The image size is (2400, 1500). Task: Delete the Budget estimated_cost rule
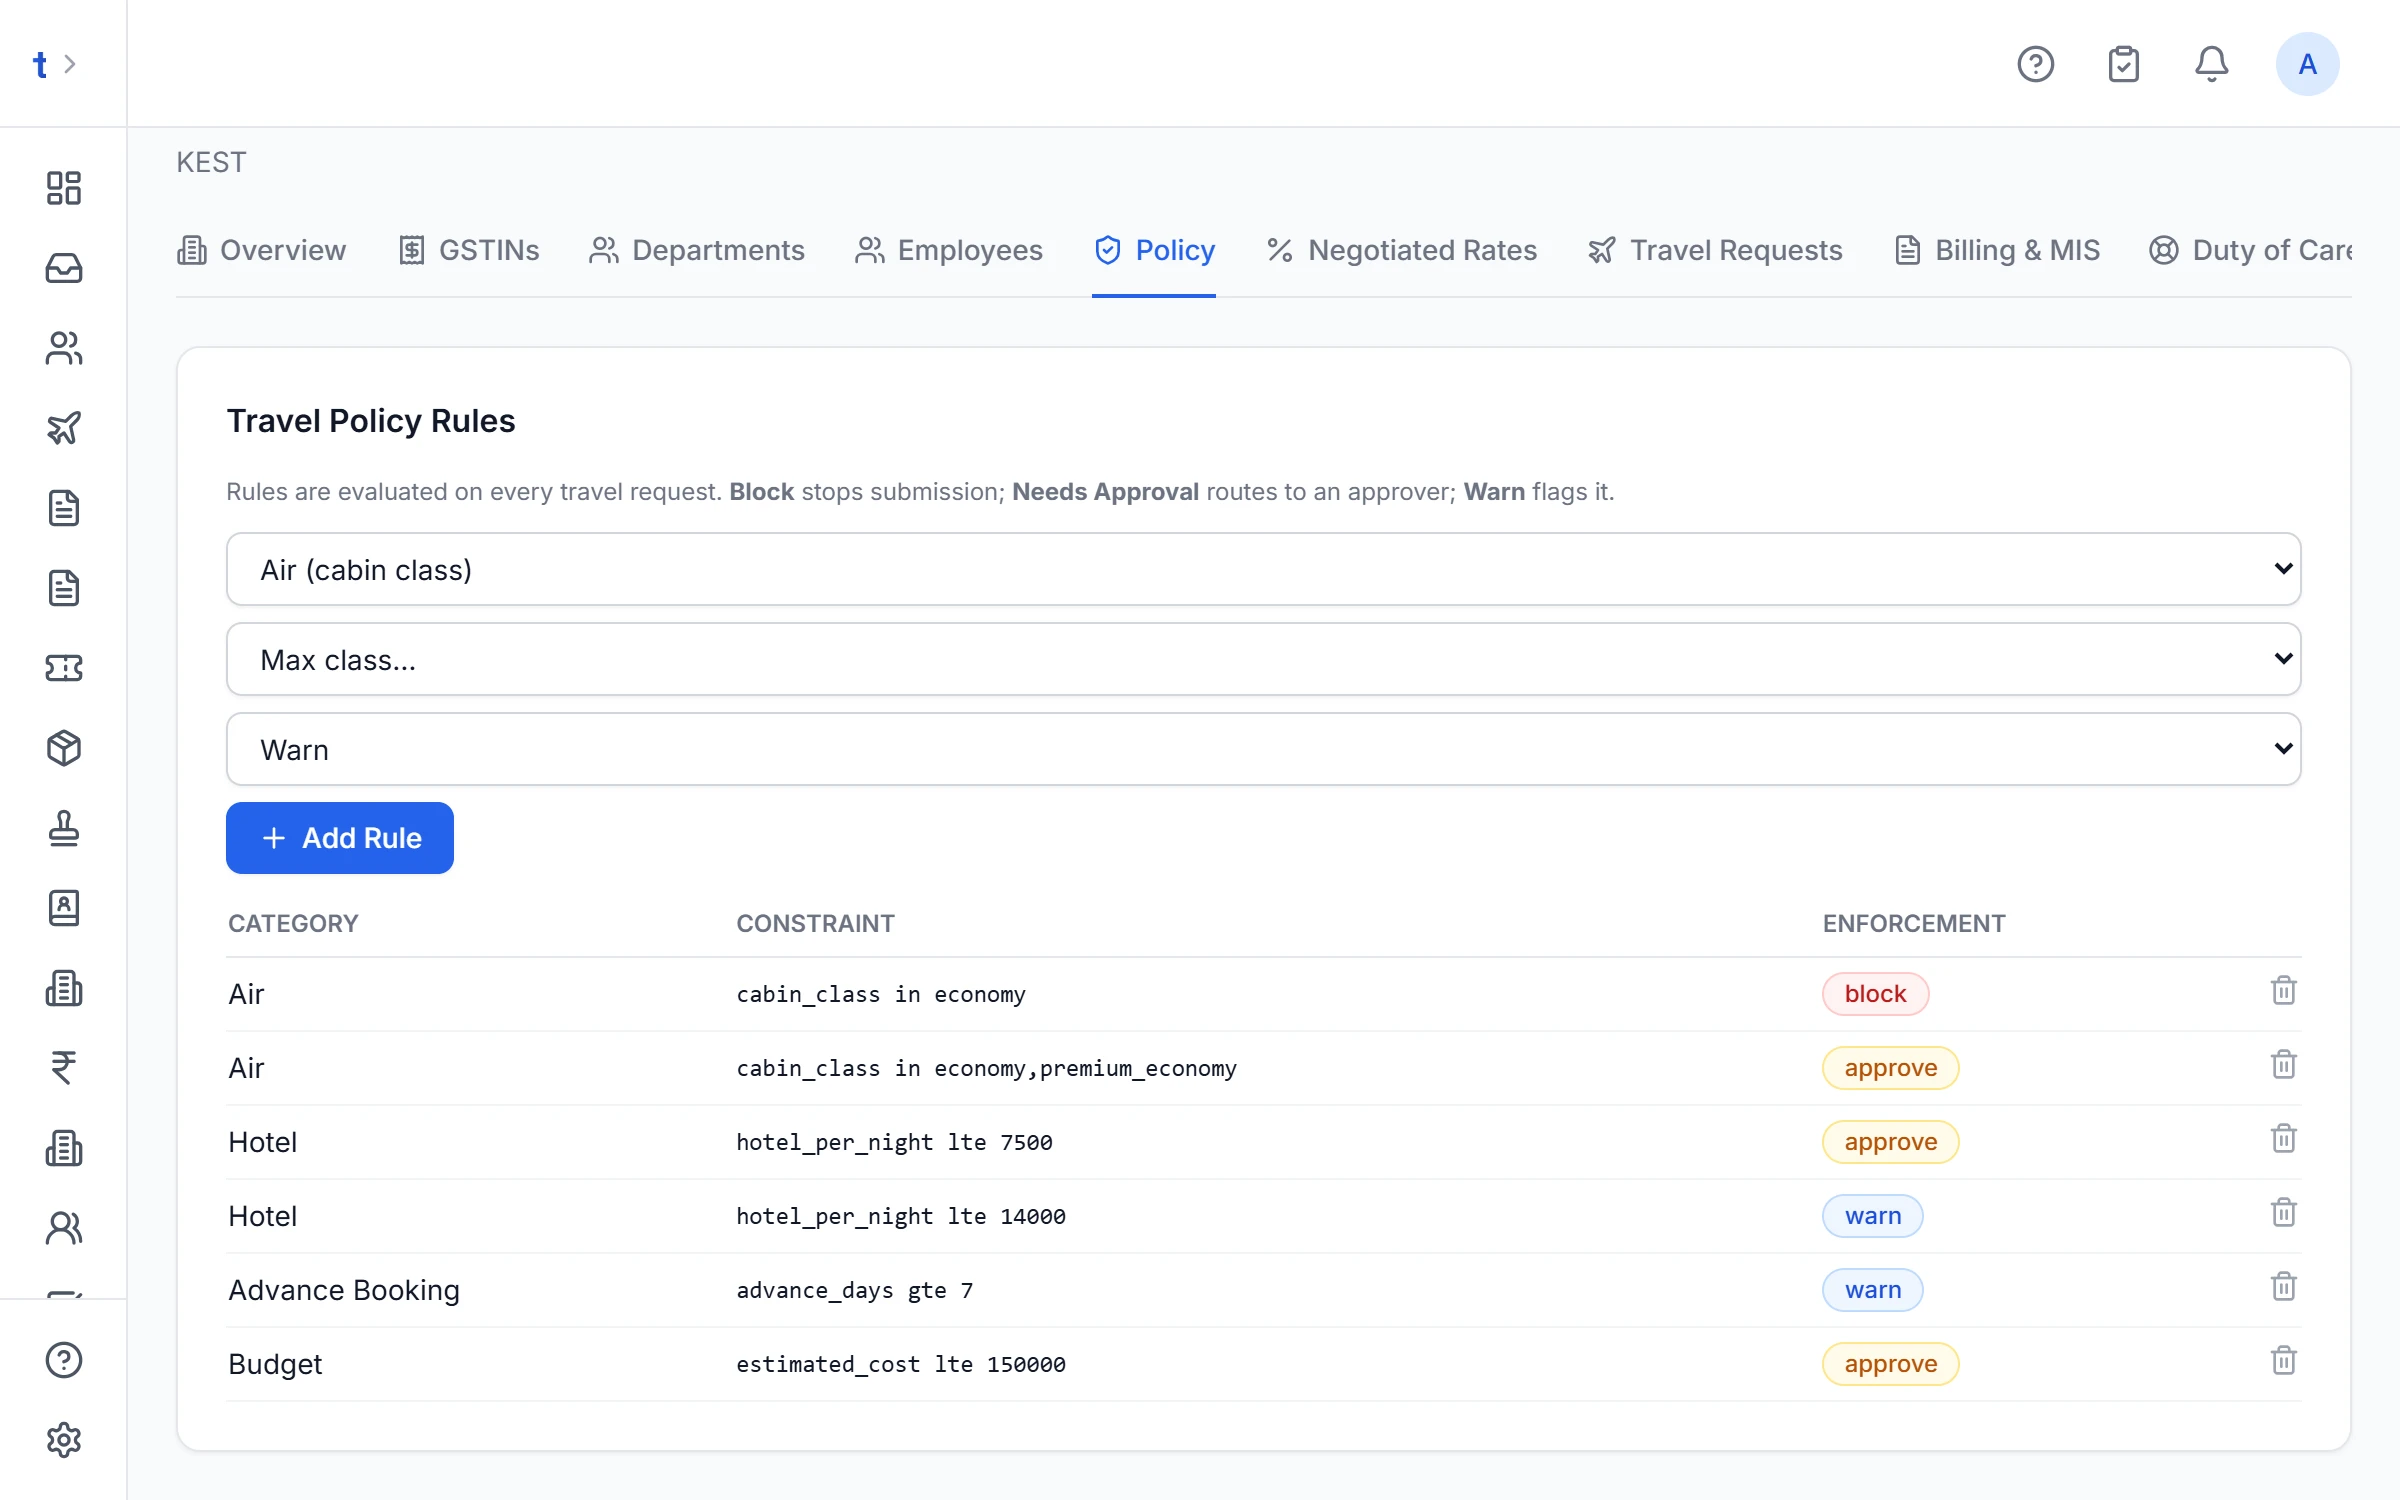[2283, 1361]
